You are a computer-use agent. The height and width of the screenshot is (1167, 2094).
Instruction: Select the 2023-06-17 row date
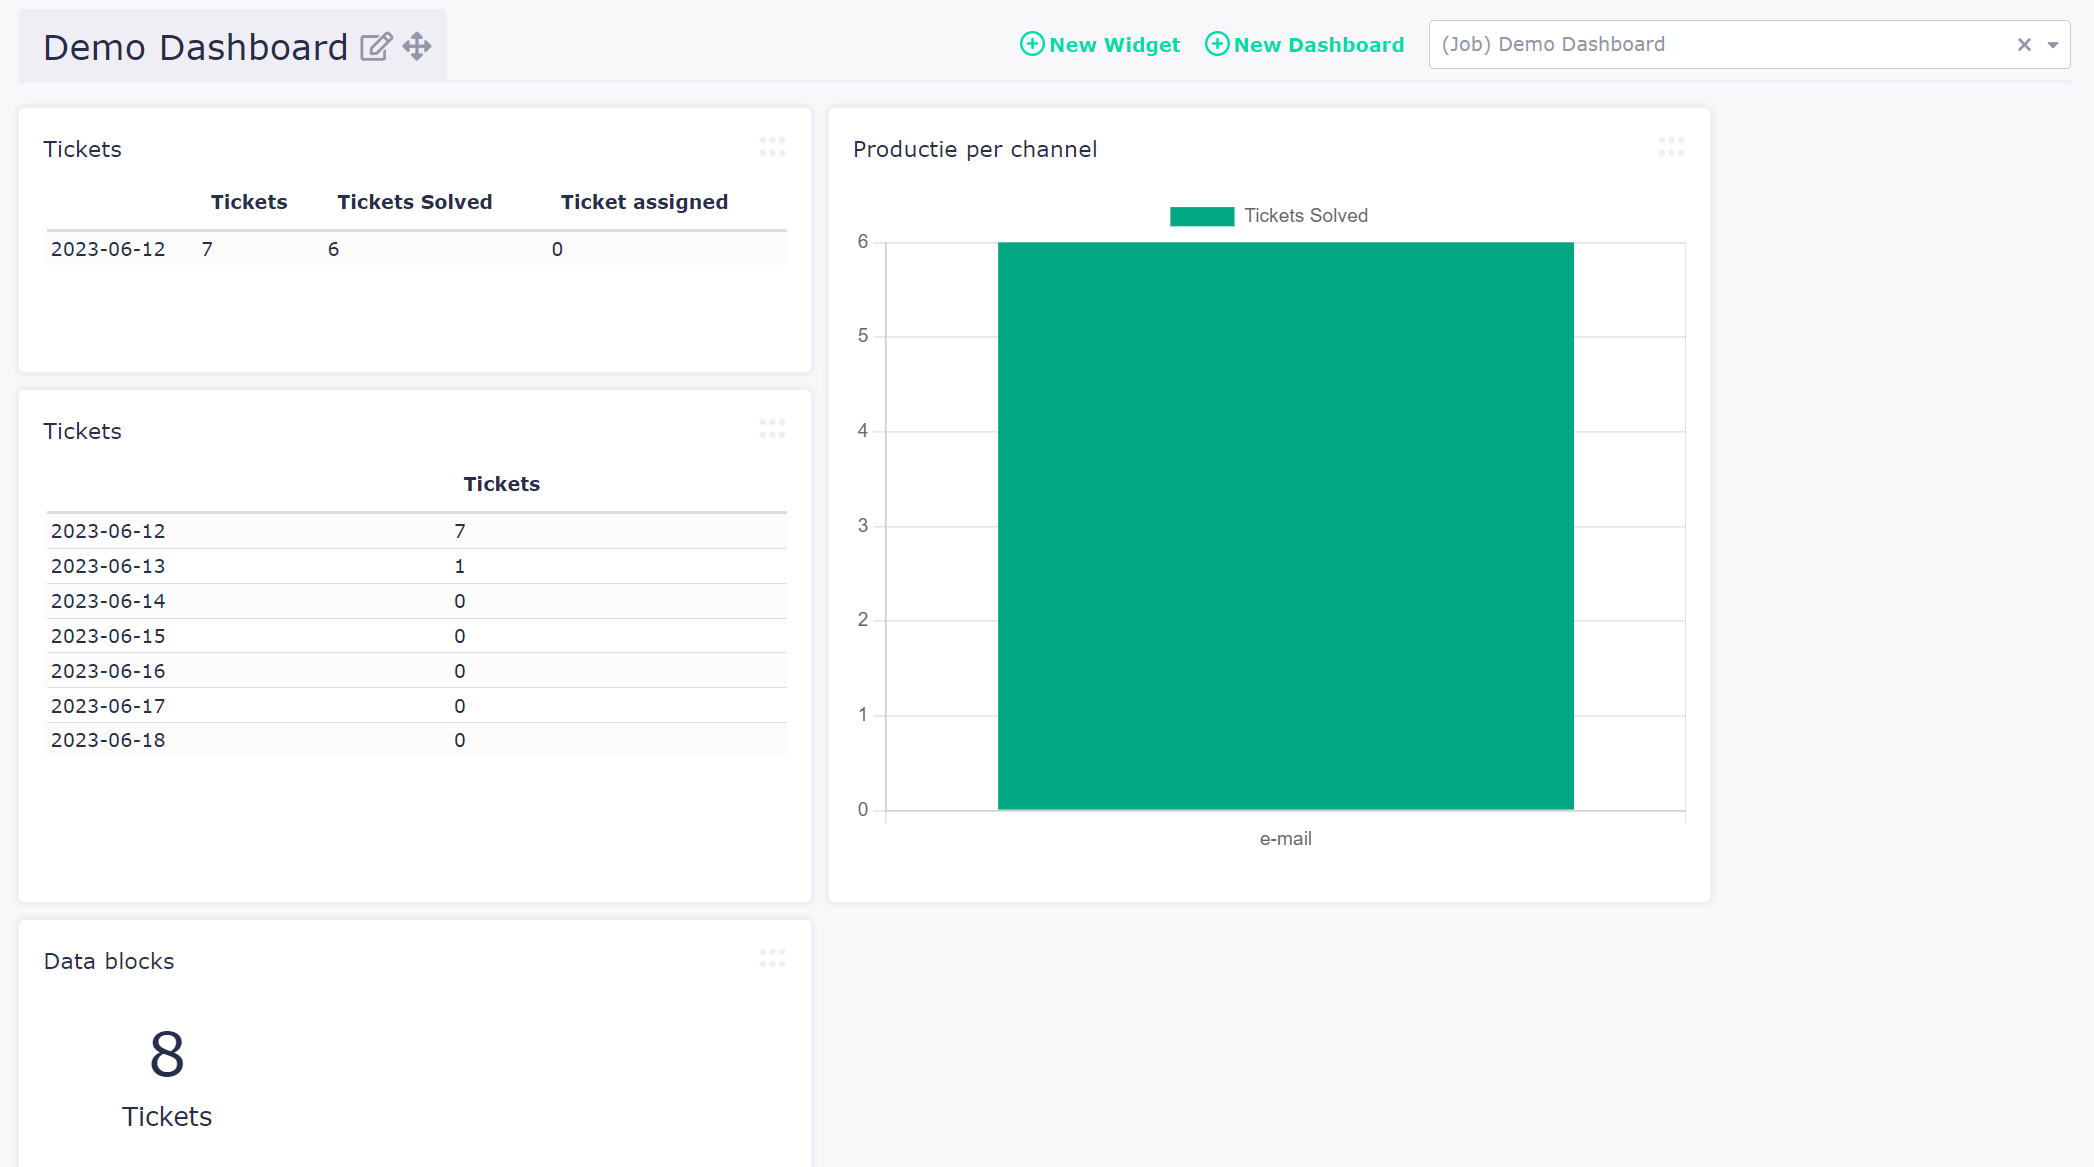point(108,706)
